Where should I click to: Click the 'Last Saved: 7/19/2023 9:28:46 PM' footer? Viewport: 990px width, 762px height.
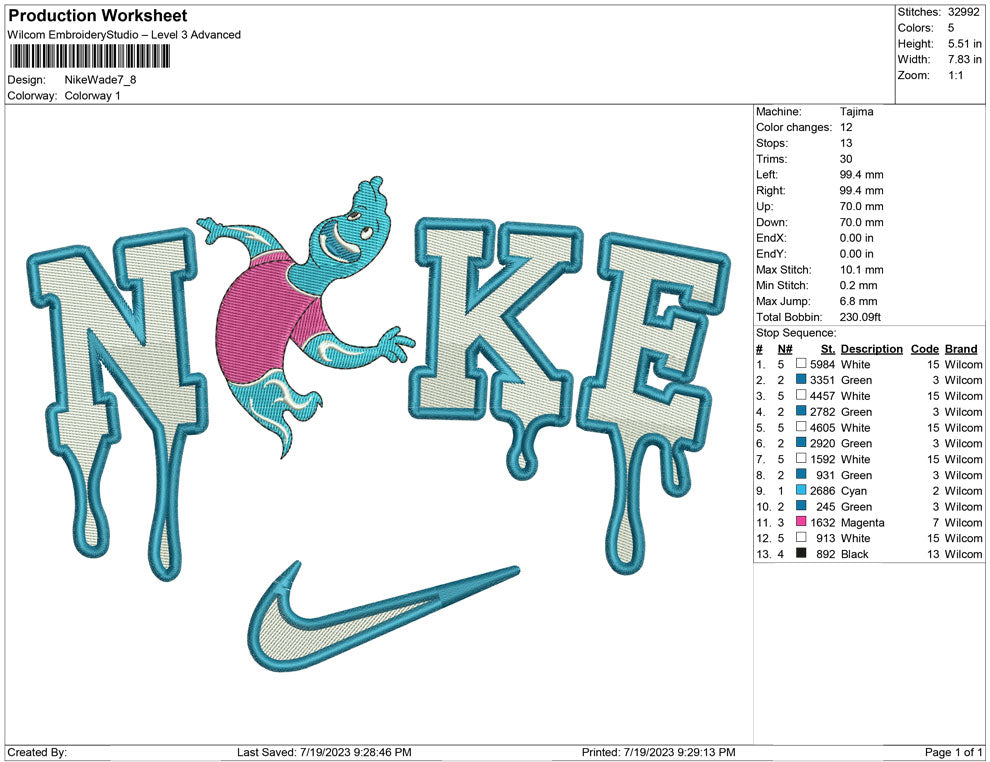point(325,752)
